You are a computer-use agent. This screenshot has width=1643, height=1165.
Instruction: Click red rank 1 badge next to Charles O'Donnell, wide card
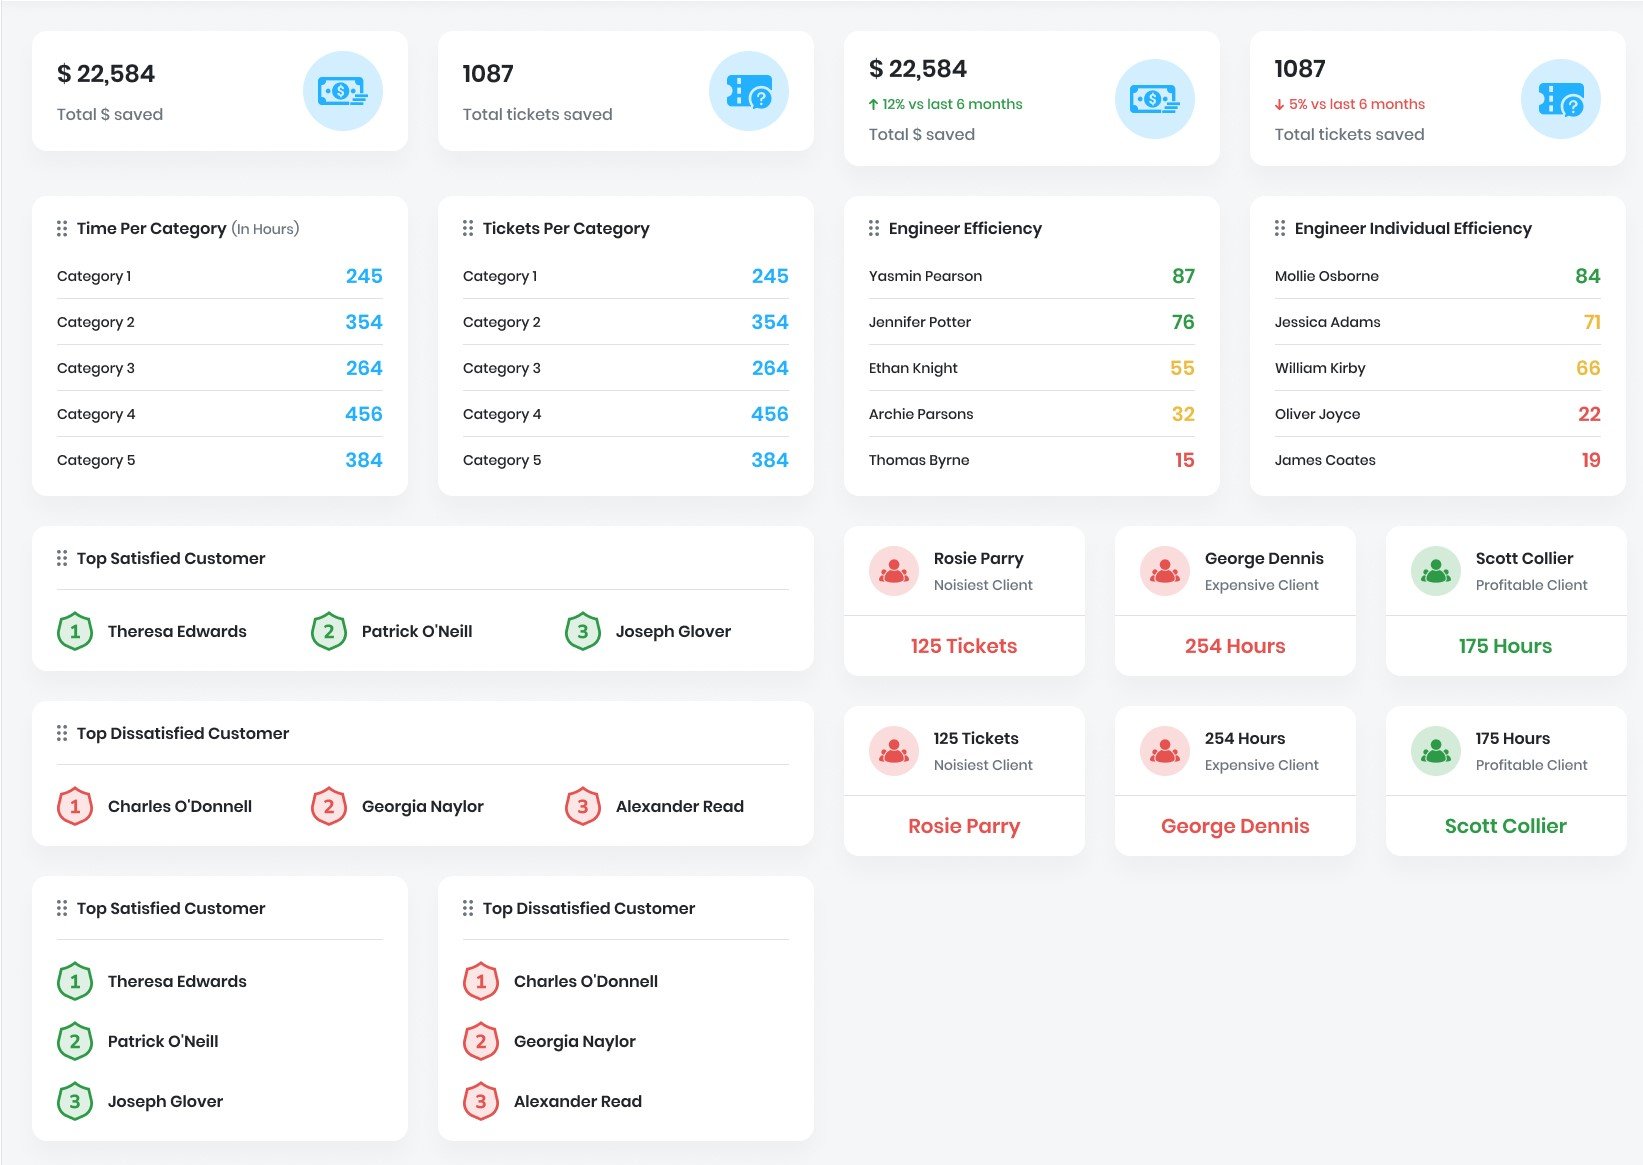(x=75, y=806)
